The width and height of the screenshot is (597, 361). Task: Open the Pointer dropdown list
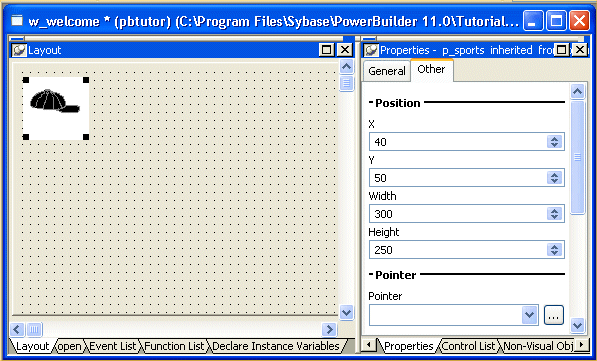coord(529,315)
